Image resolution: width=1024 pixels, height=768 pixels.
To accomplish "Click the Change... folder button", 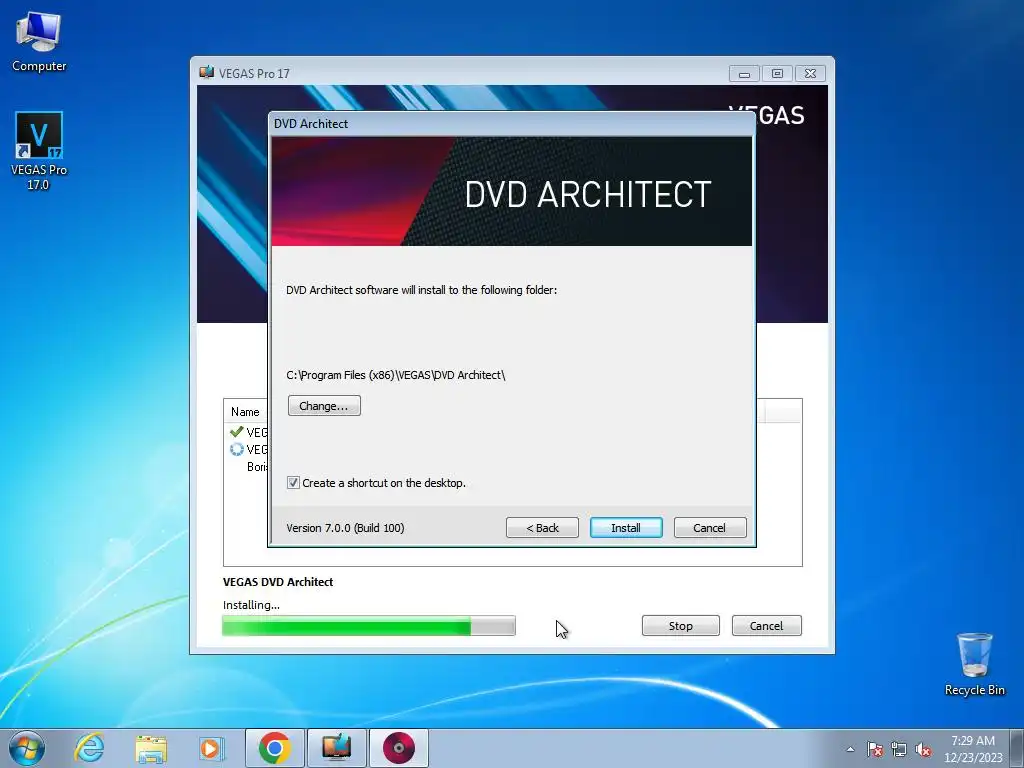I will [x=324, y=406].
